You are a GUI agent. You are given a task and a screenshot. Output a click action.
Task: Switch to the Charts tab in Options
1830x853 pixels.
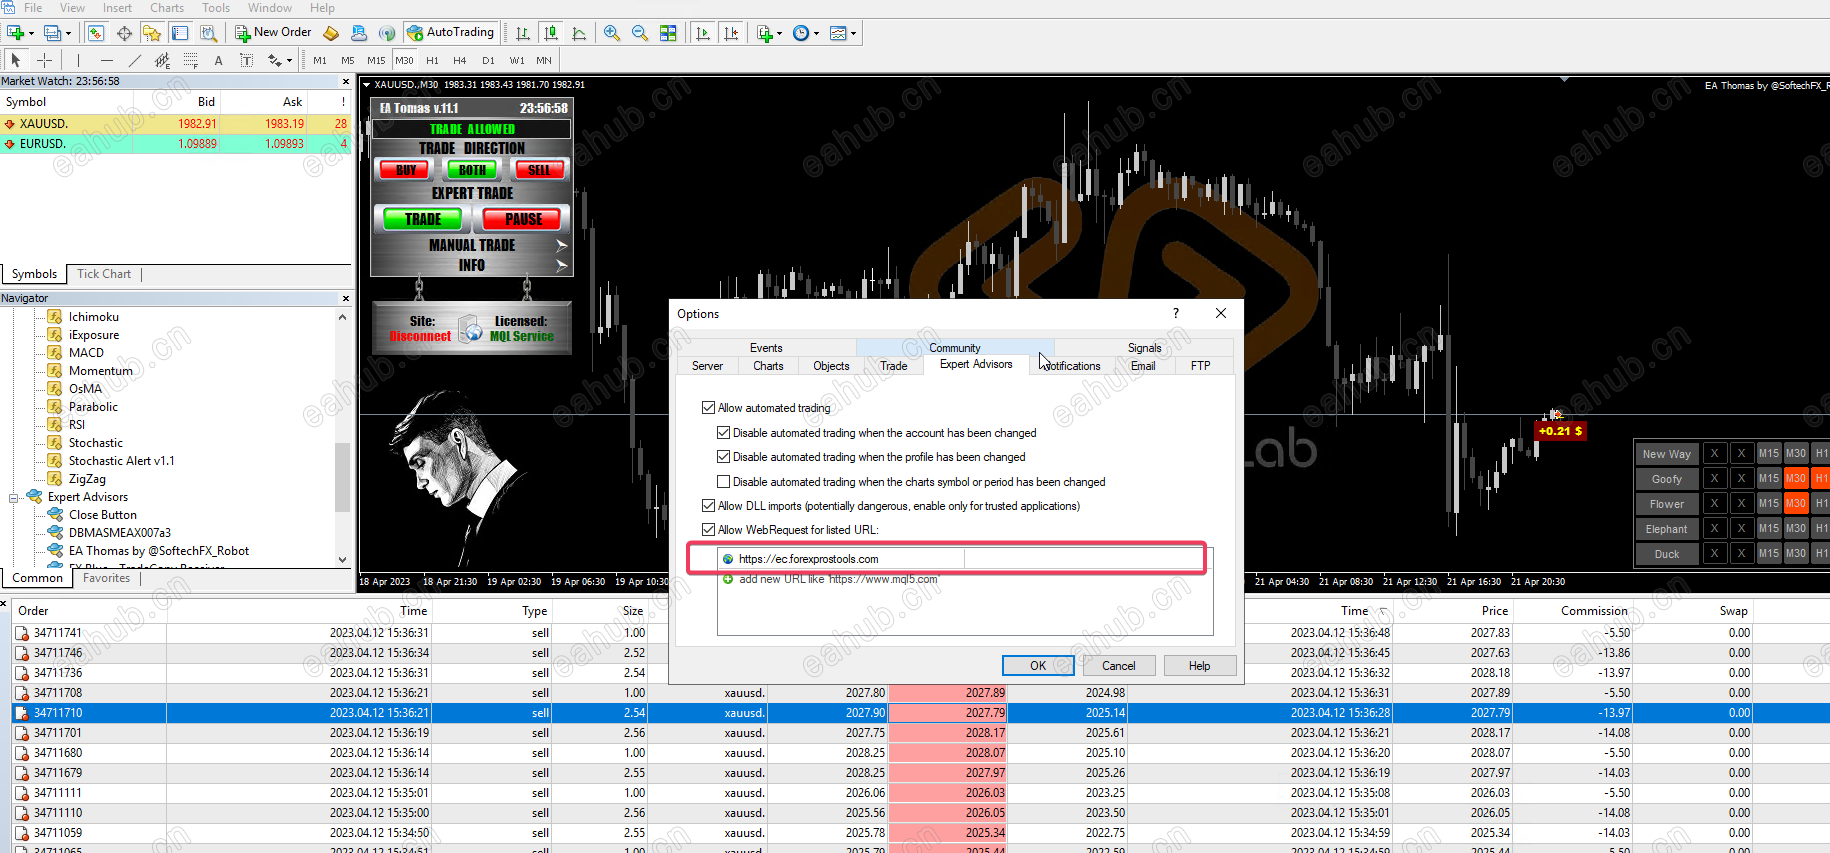pos(768,366)
